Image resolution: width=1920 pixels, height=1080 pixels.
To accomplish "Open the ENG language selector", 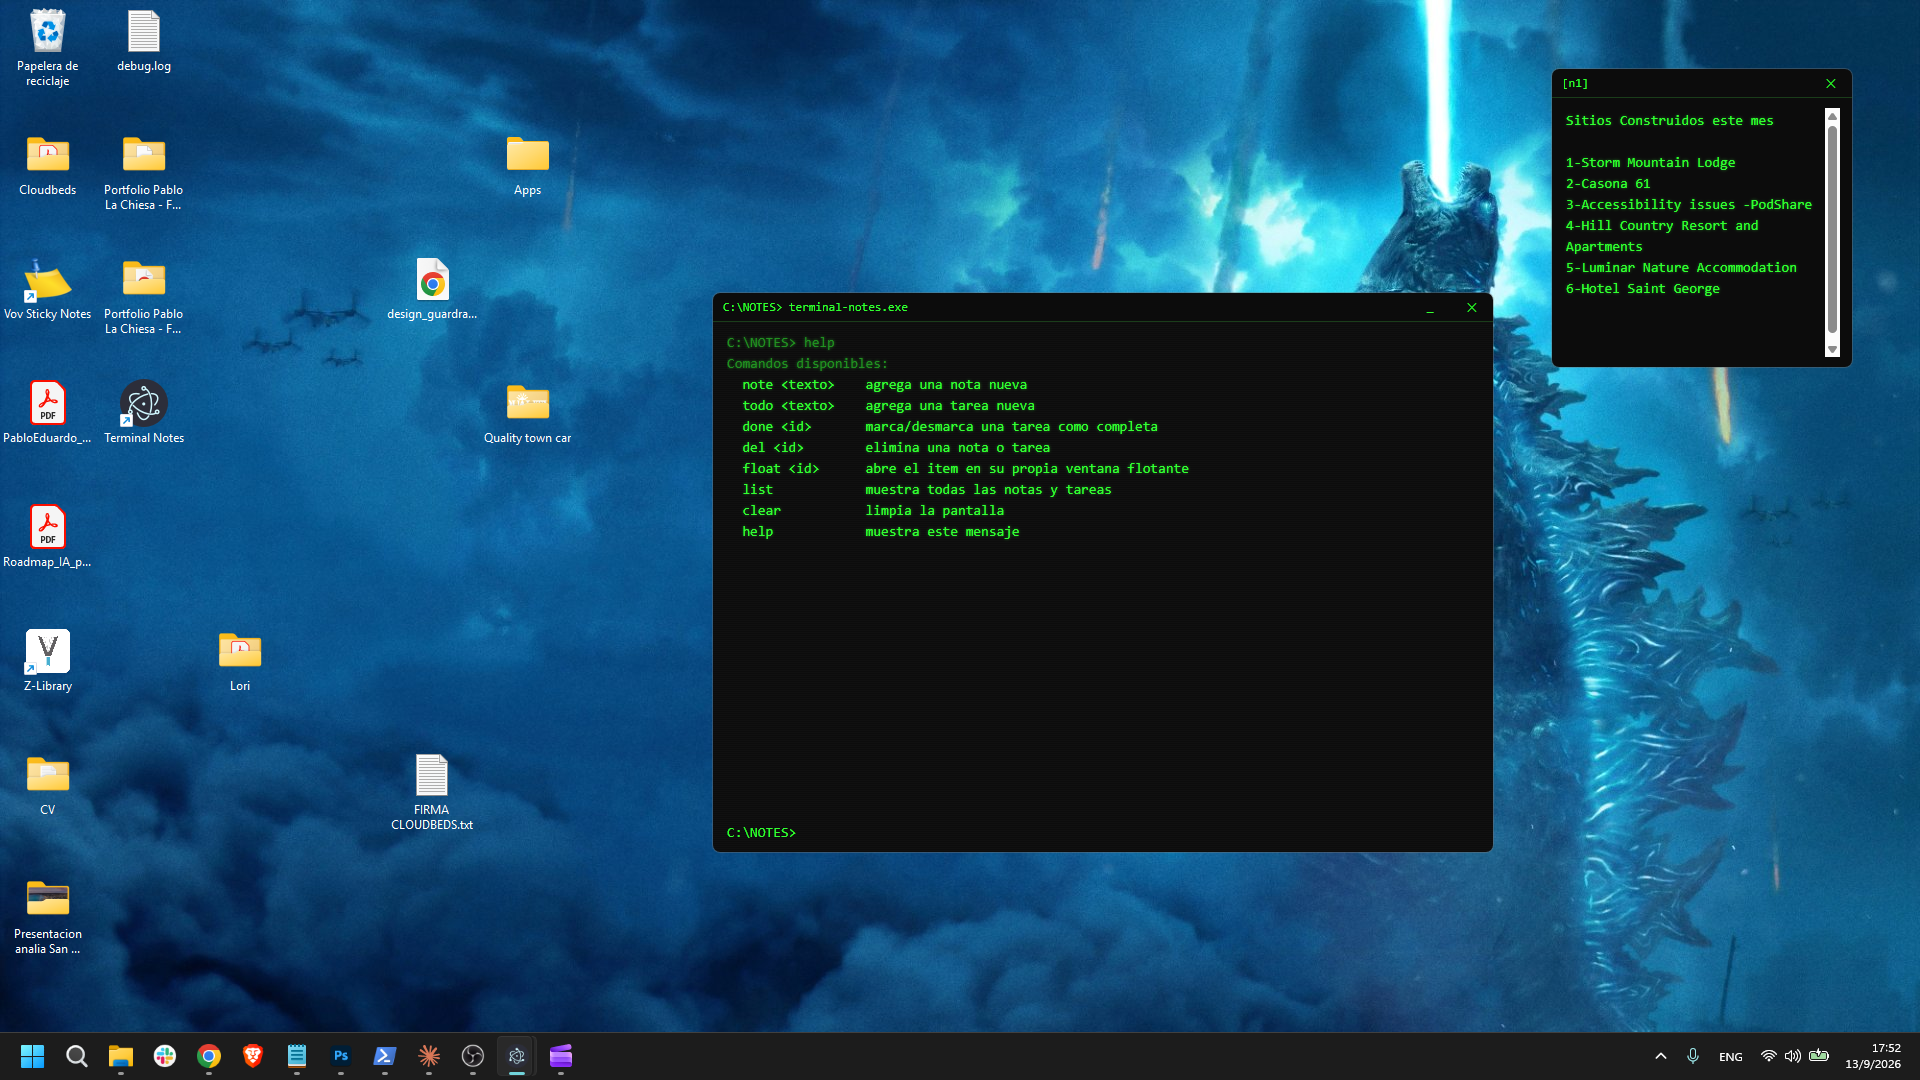I will (x=1731, y=1057).
